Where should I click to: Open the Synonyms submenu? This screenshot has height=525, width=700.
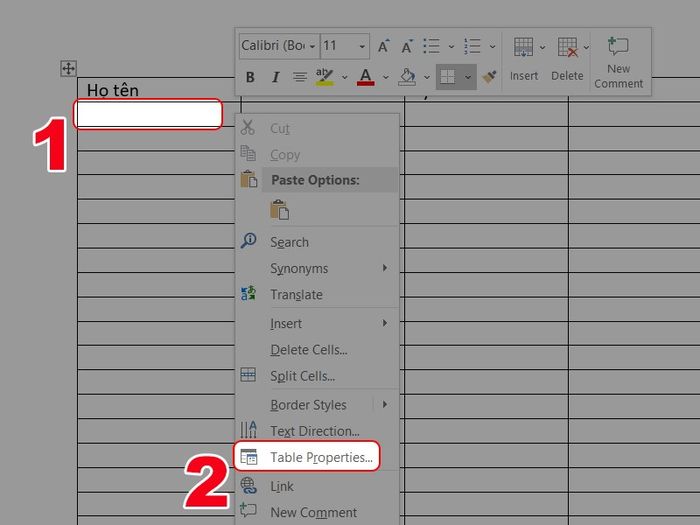(317, 268)
